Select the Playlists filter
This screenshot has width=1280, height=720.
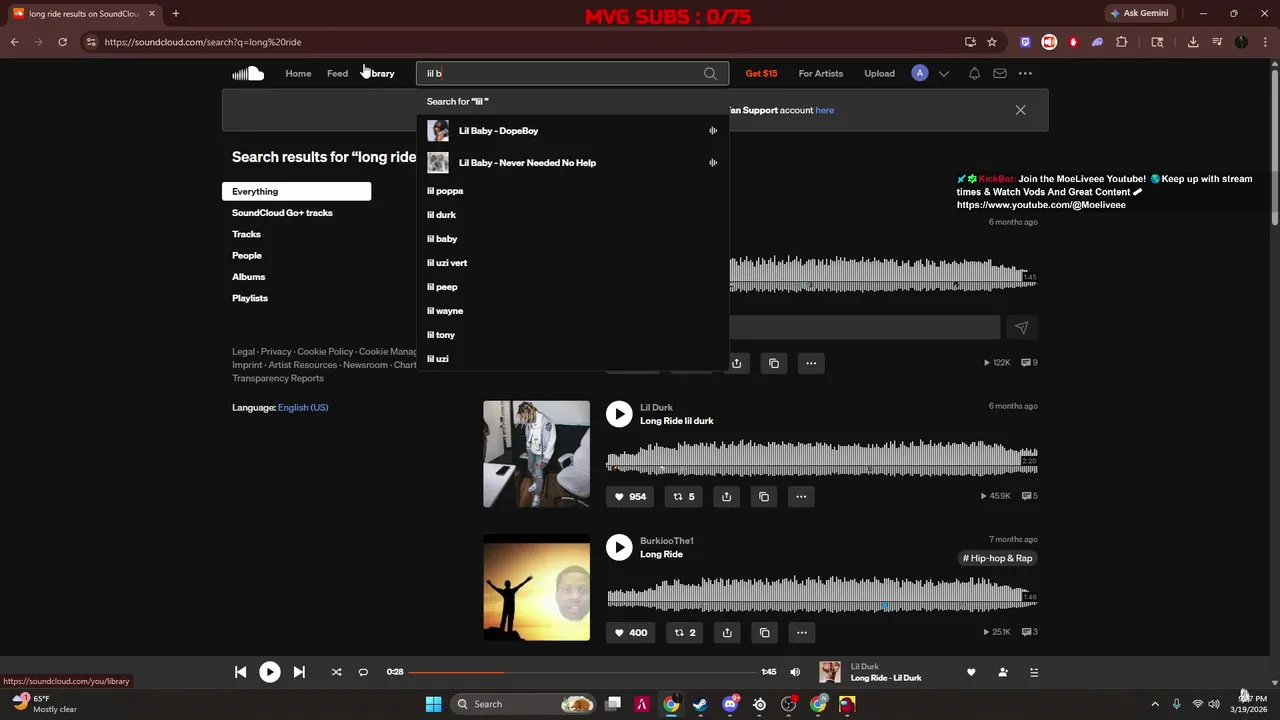(x=250, y=298)
